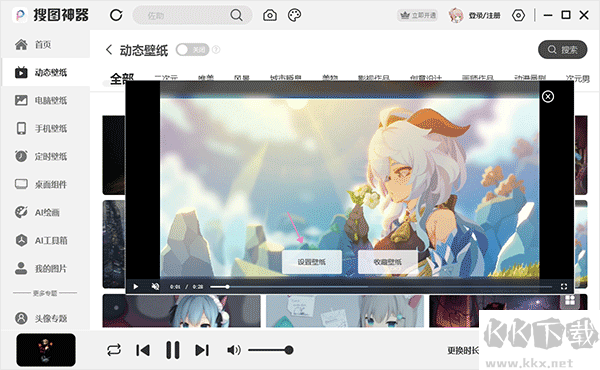Image resolution: width=600 pixels, height=370 pixels.
Task: Unmute the preview video sound
Action: [x=155, y=286]
